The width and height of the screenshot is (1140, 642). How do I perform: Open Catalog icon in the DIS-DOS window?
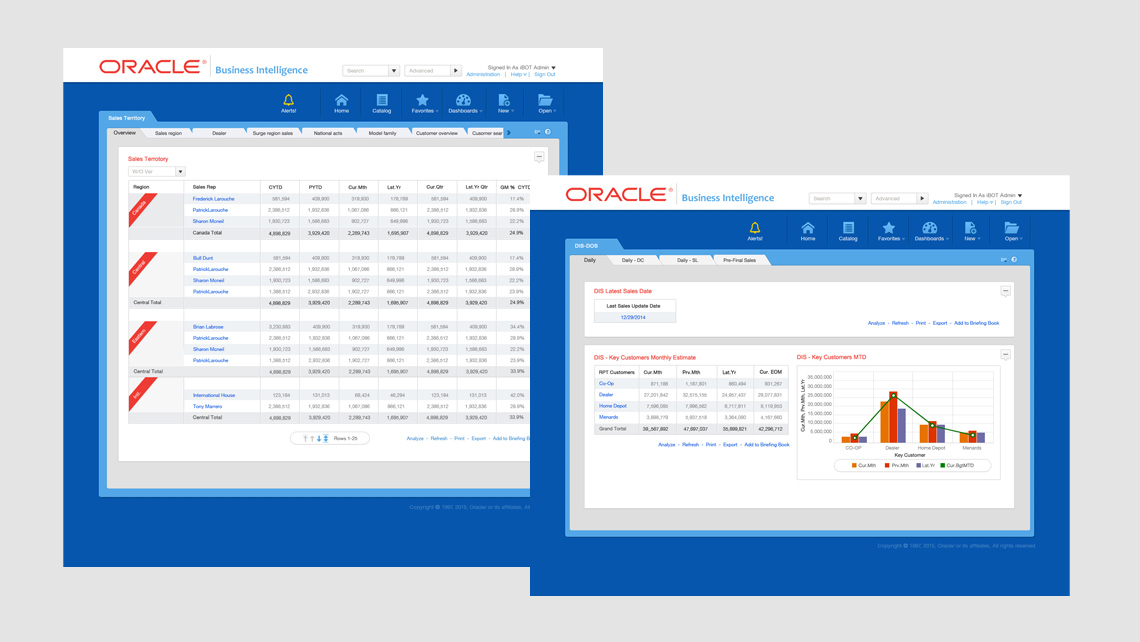click(x=848, y=230)
